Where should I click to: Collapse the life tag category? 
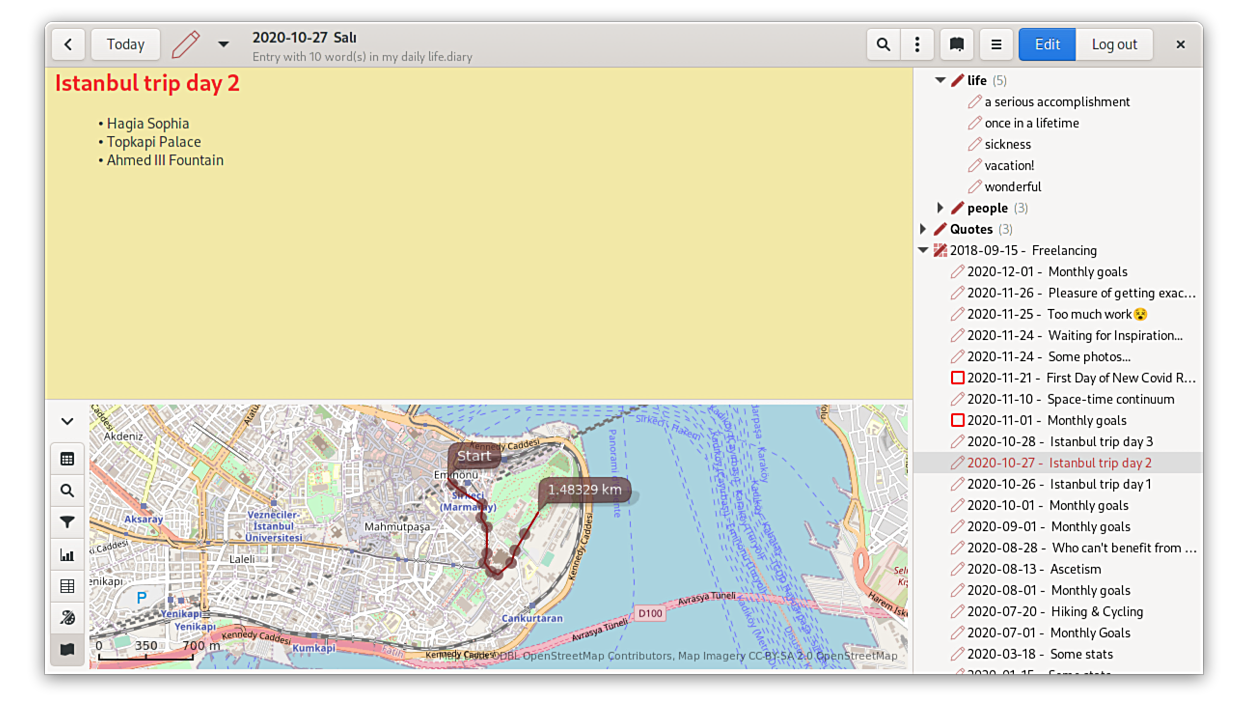[x=940, y=80]
